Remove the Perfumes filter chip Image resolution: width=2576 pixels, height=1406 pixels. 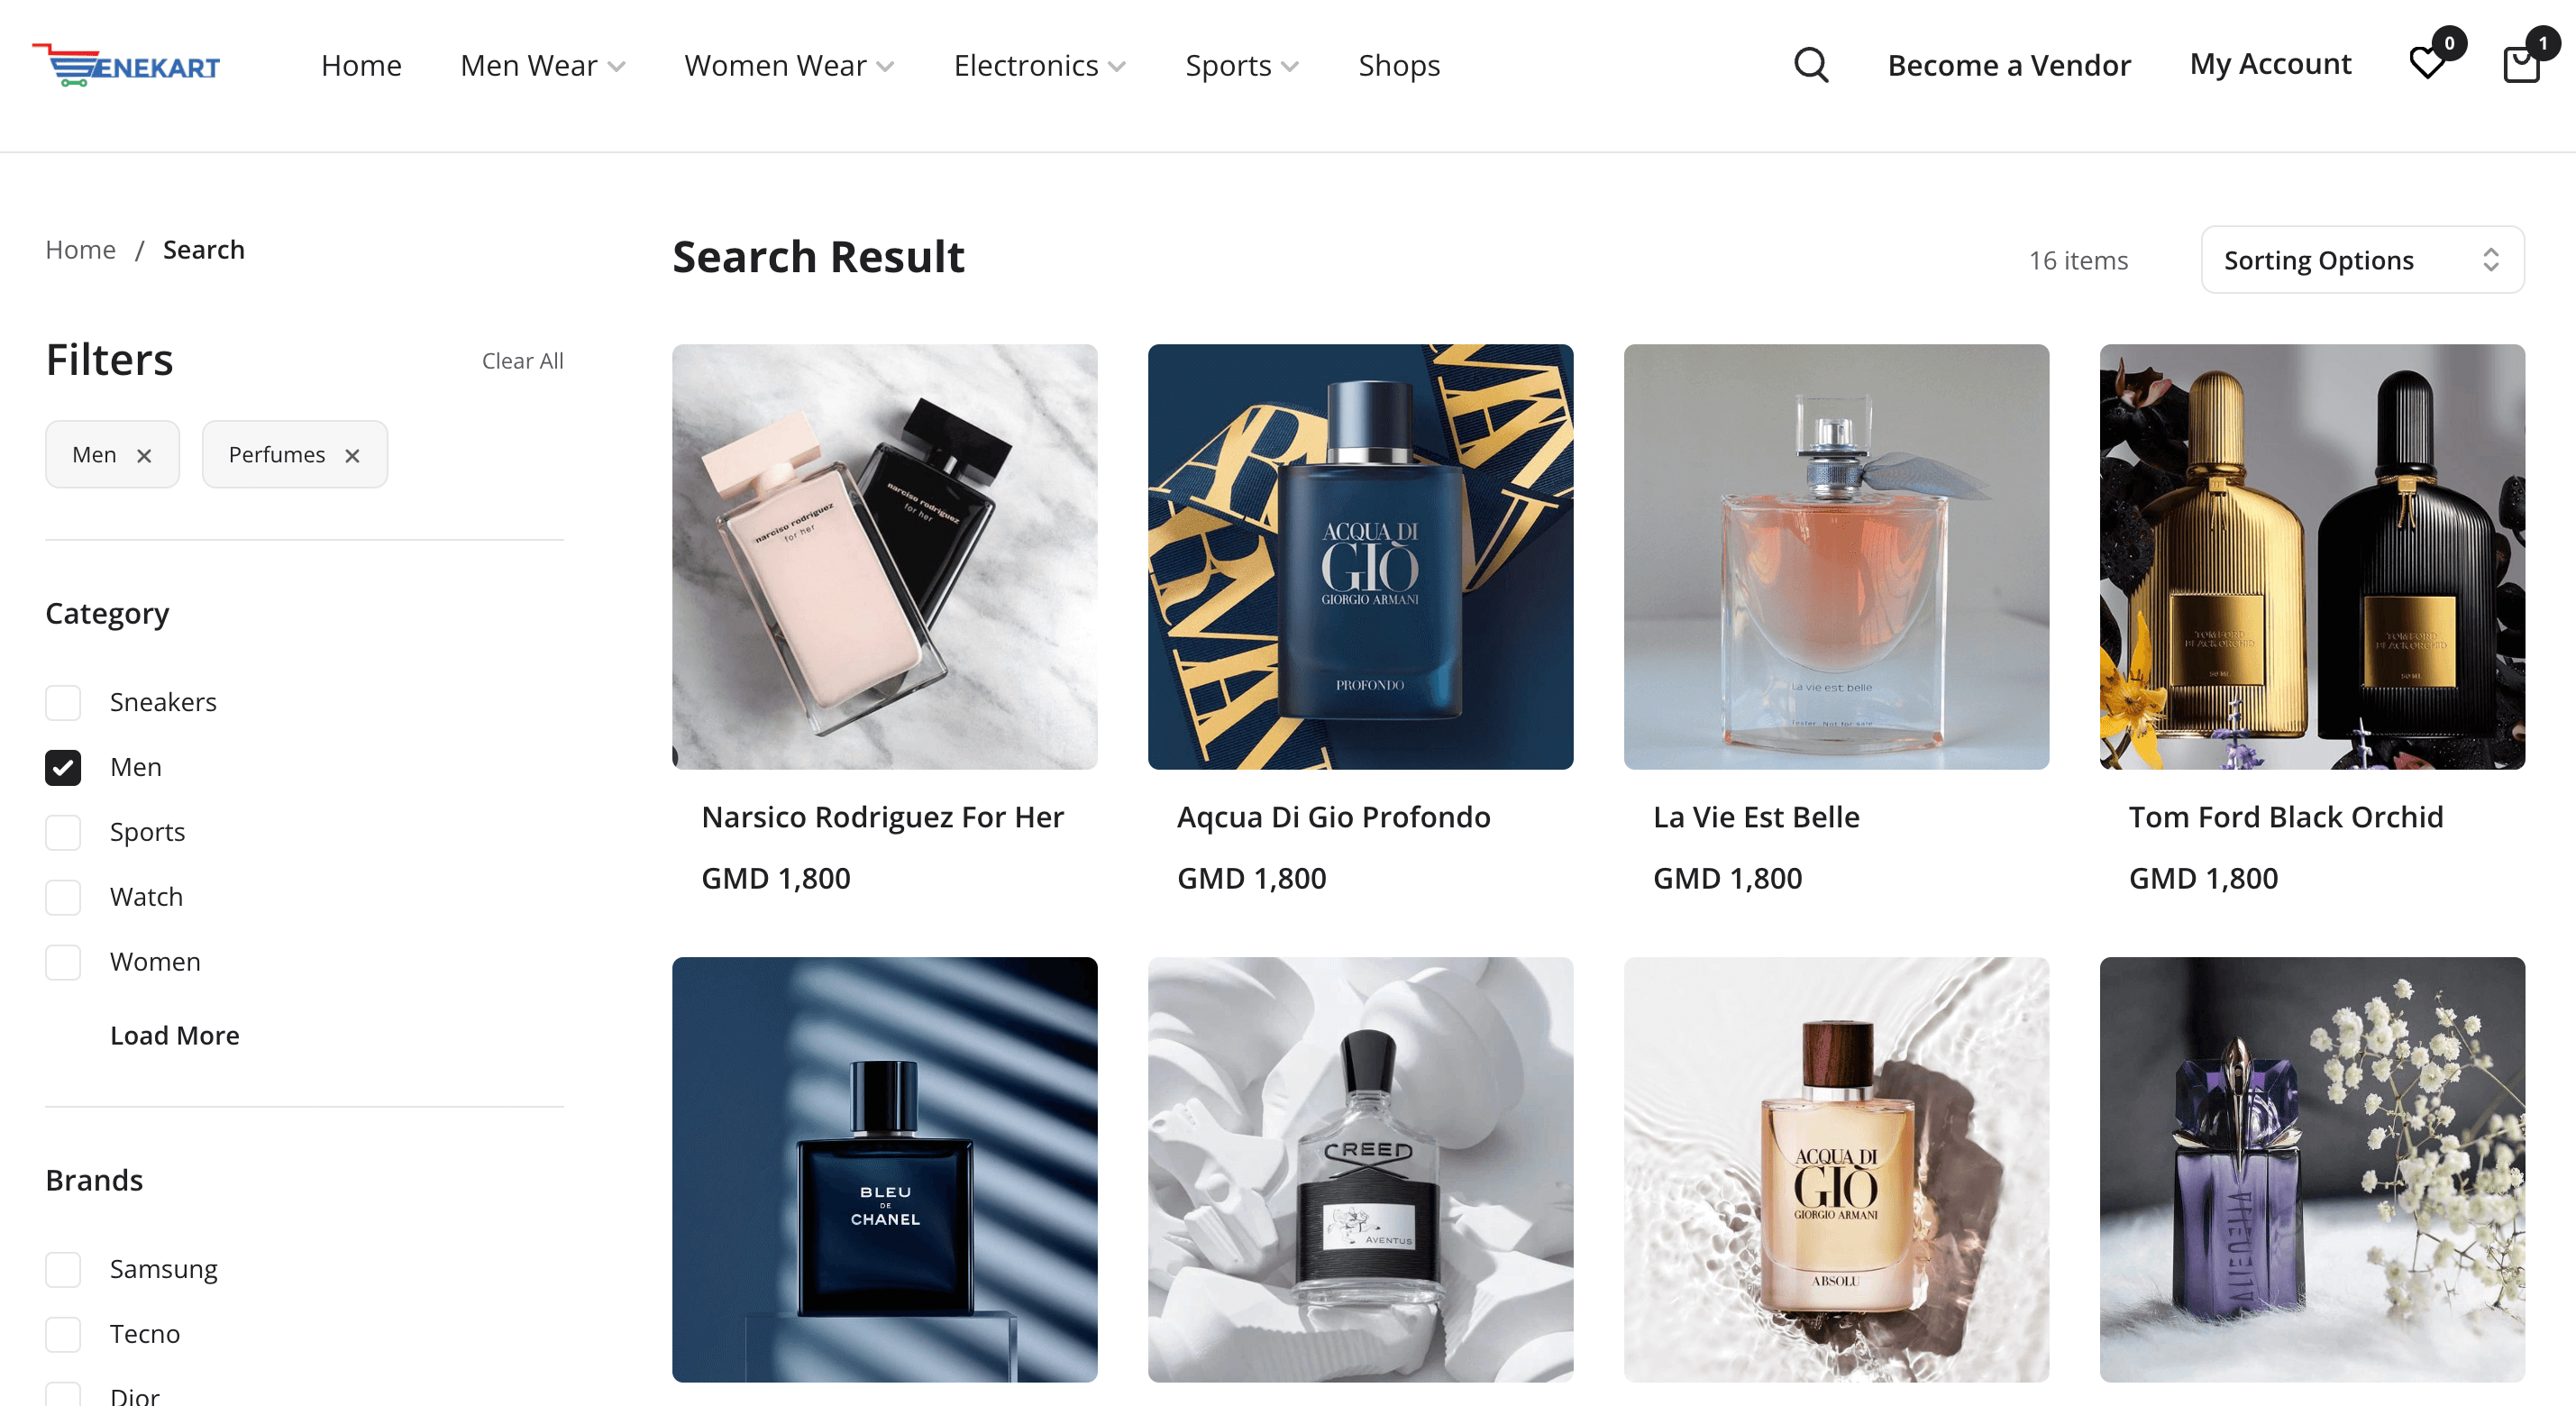click(x=352, y=456)
